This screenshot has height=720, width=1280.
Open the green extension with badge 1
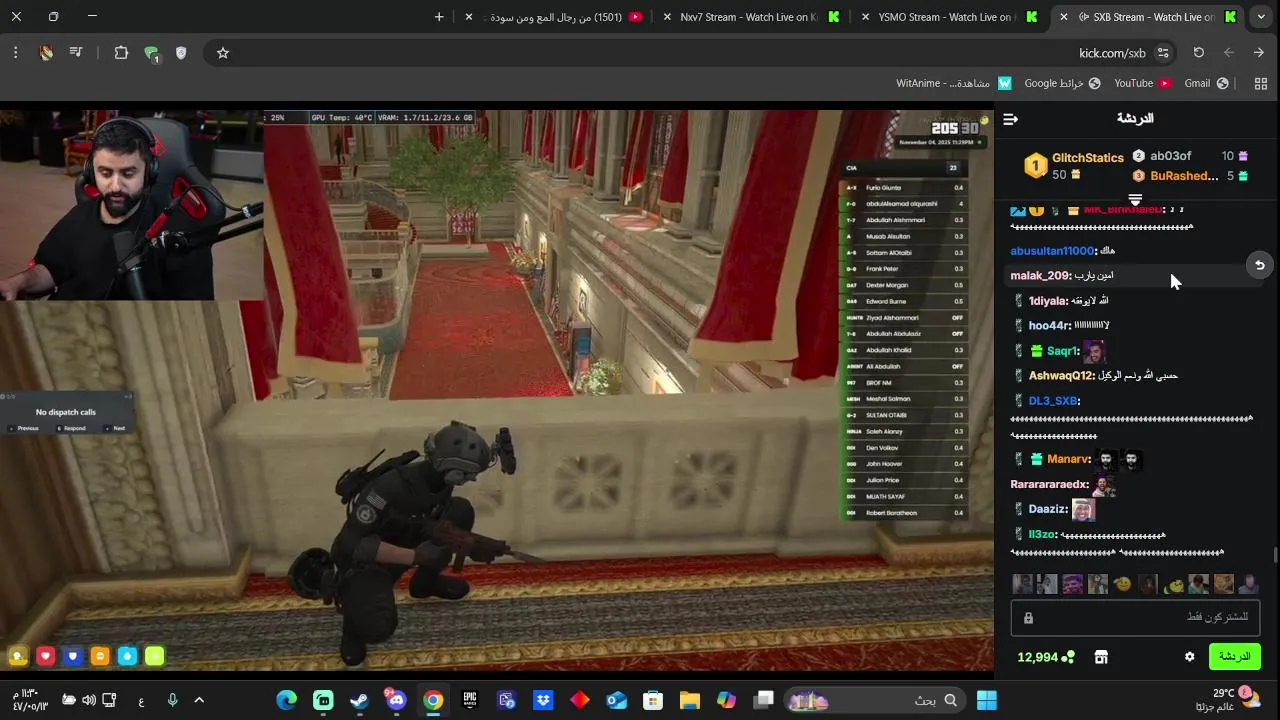point(151,53)
